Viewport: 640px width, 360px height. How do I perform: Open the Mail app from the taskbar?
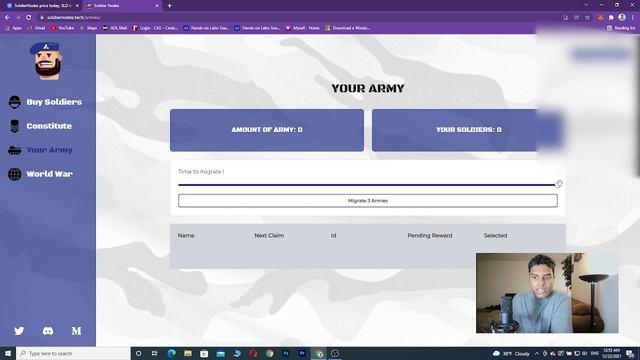(220, 353)
